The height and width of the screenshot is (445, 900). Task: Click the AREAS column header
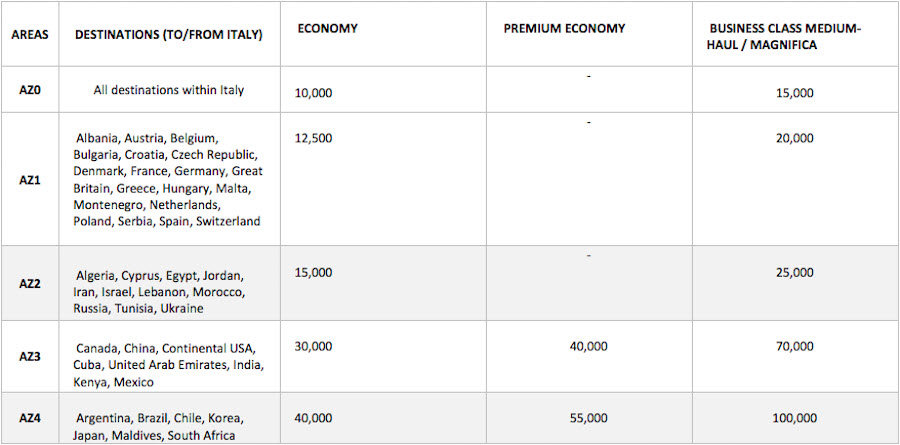(x=30, y=34)
